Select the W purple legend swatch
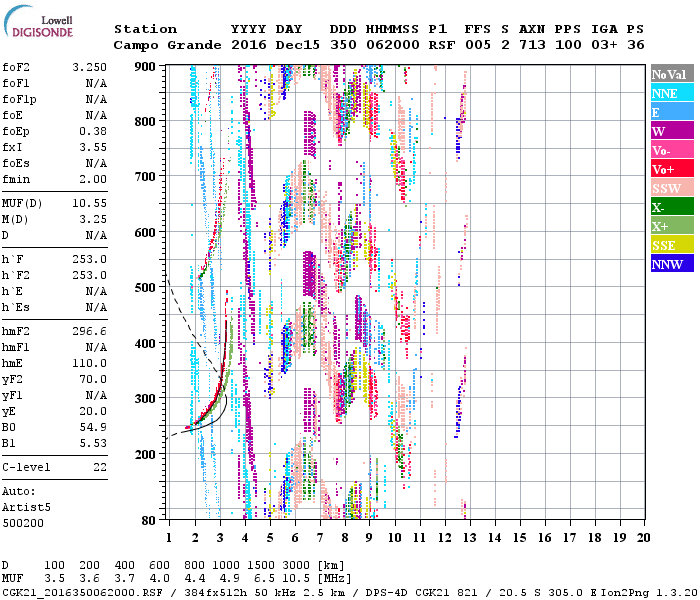 672,131
